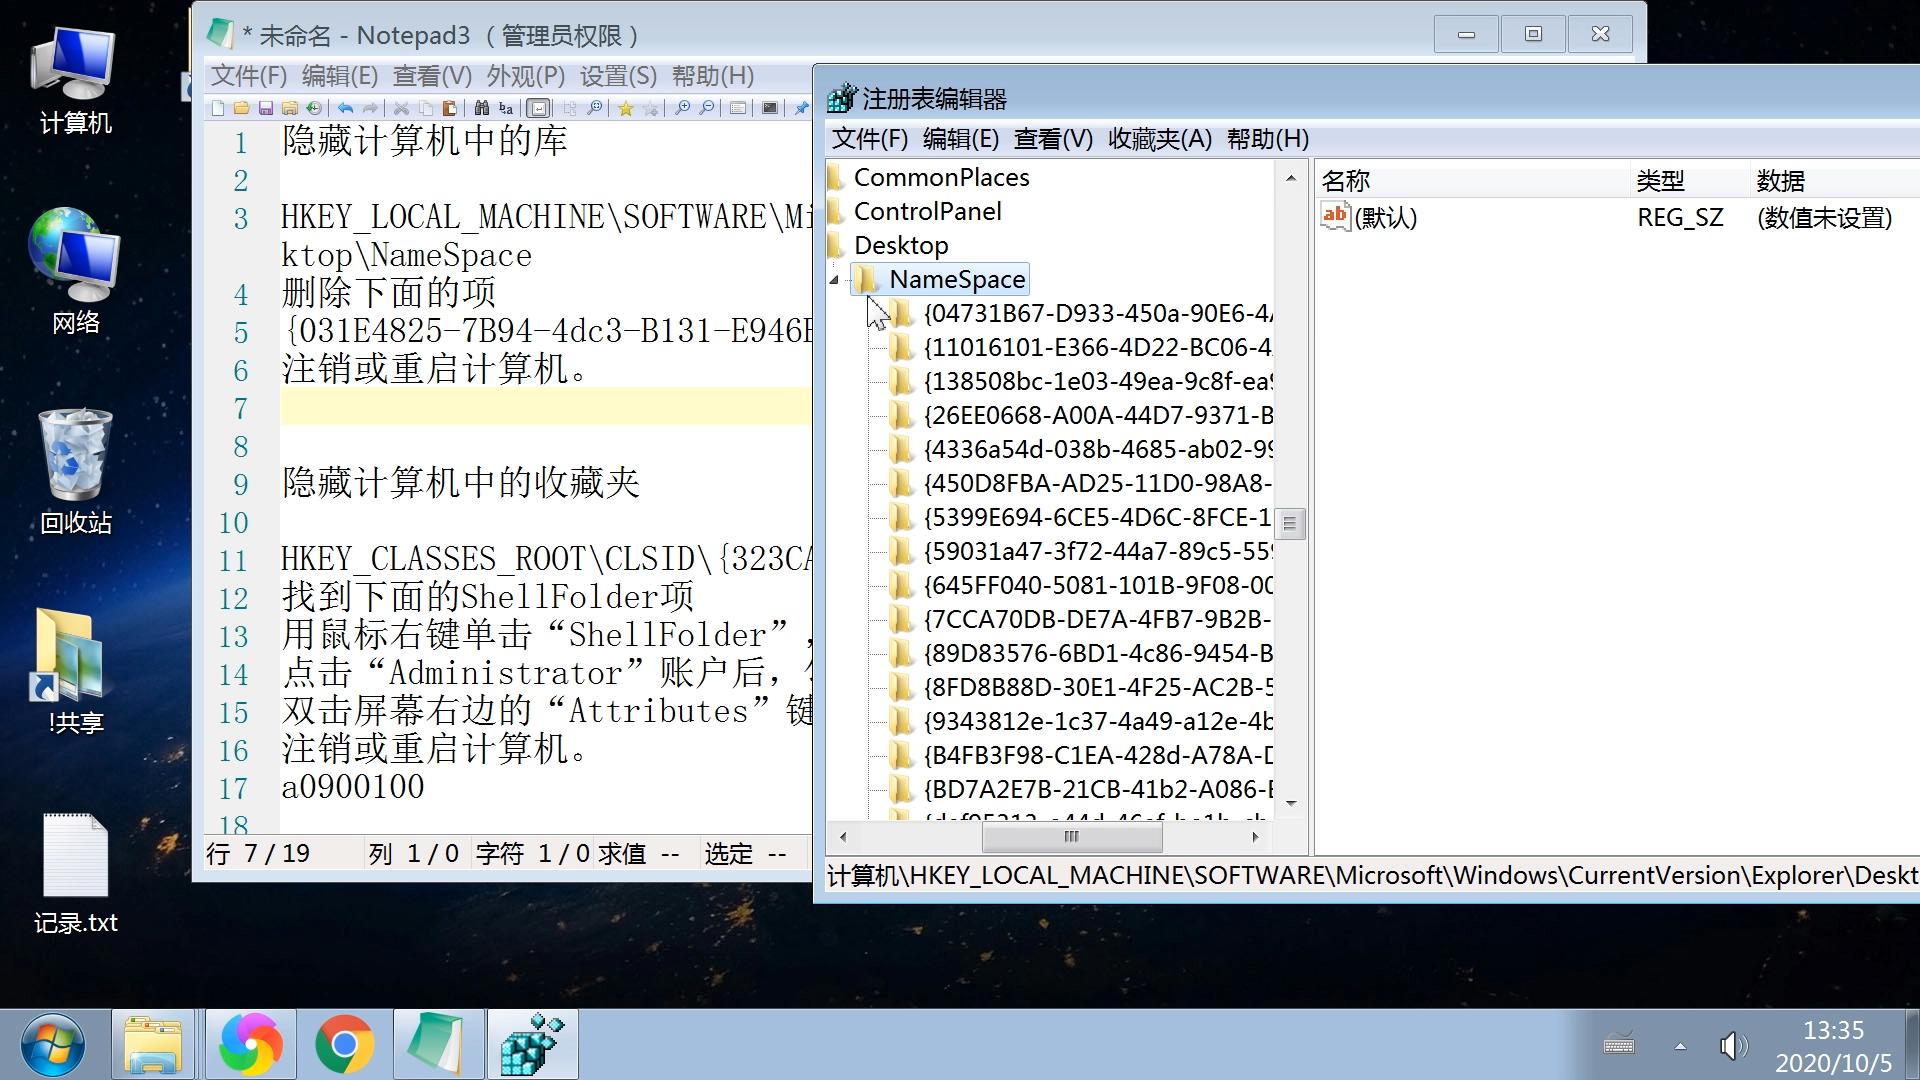Click the Save floppy disk icon

[x=266, y=108]
